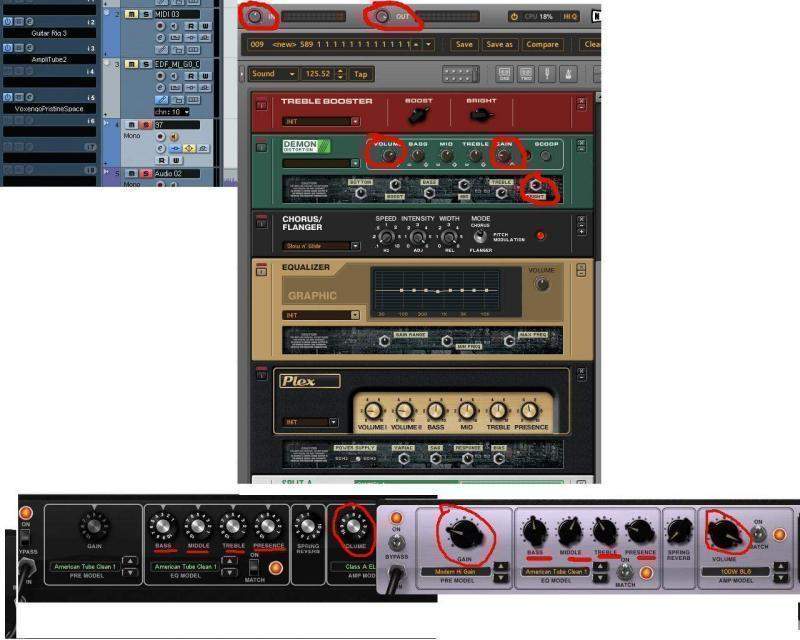Solo the Audio 02 track

pyautogui.click(x=145, y=174)
